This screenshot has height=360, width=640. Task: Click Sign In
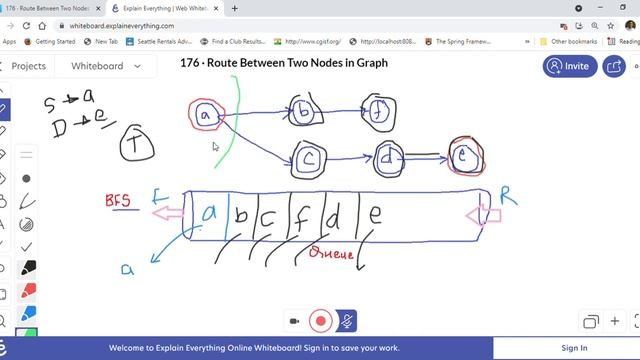pos(574,348)
